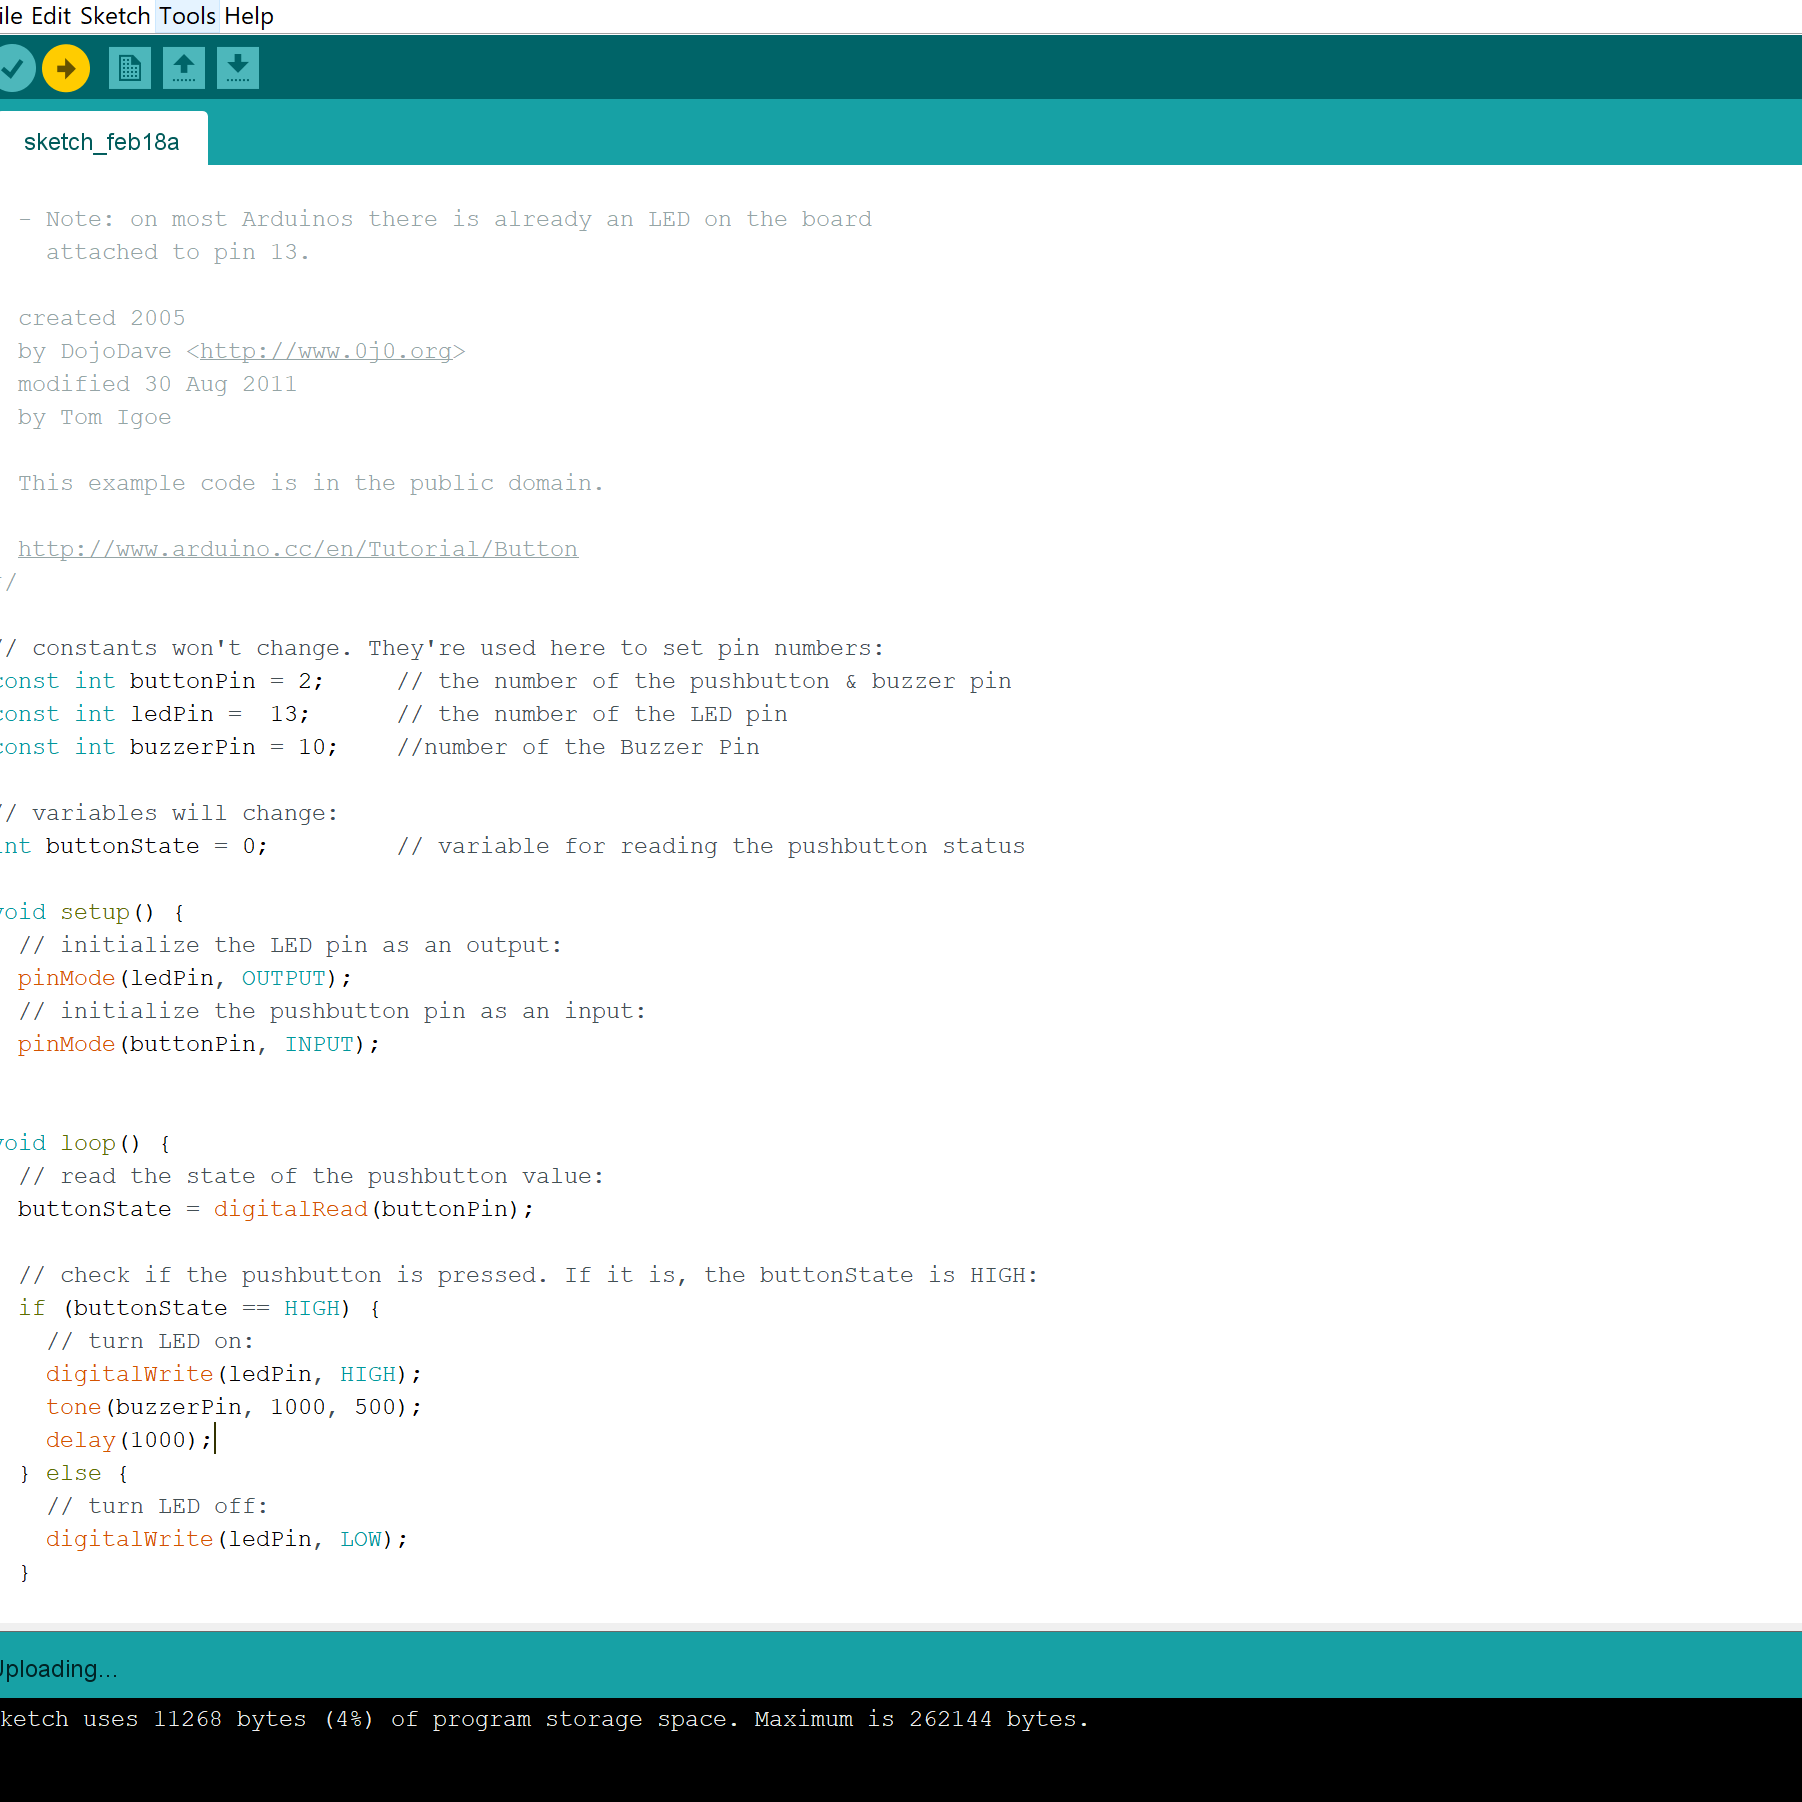
Task: Open the Sketch menu
Action: (x=115, y=16)
